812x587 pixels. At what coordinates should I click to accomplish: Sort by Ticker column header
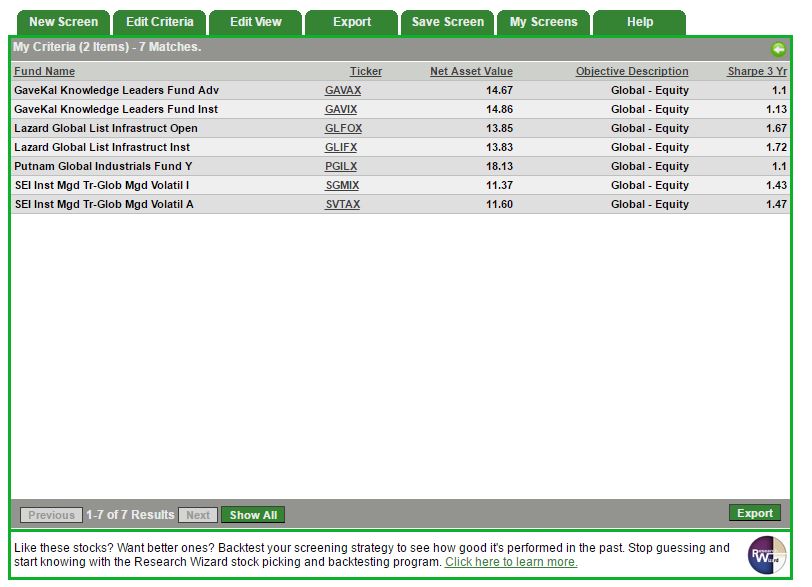(366, 71)
